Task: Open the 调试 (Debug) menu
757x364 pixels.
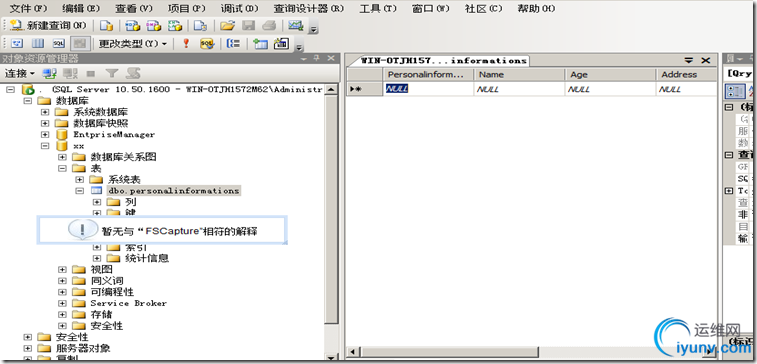Action: click(239, 8)
